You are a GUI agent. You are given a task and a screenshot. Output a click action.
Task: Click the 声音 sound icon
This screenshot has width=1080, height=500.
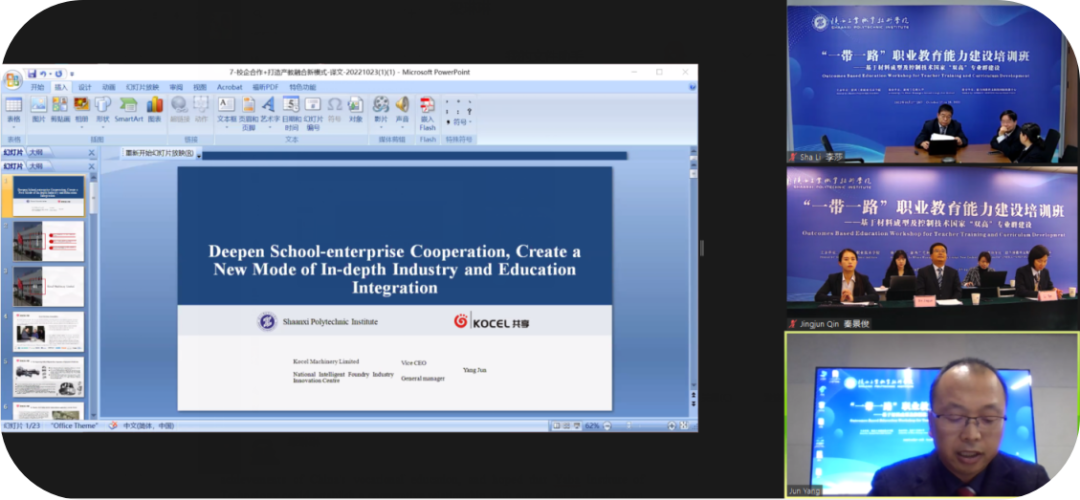click(402, 106)
